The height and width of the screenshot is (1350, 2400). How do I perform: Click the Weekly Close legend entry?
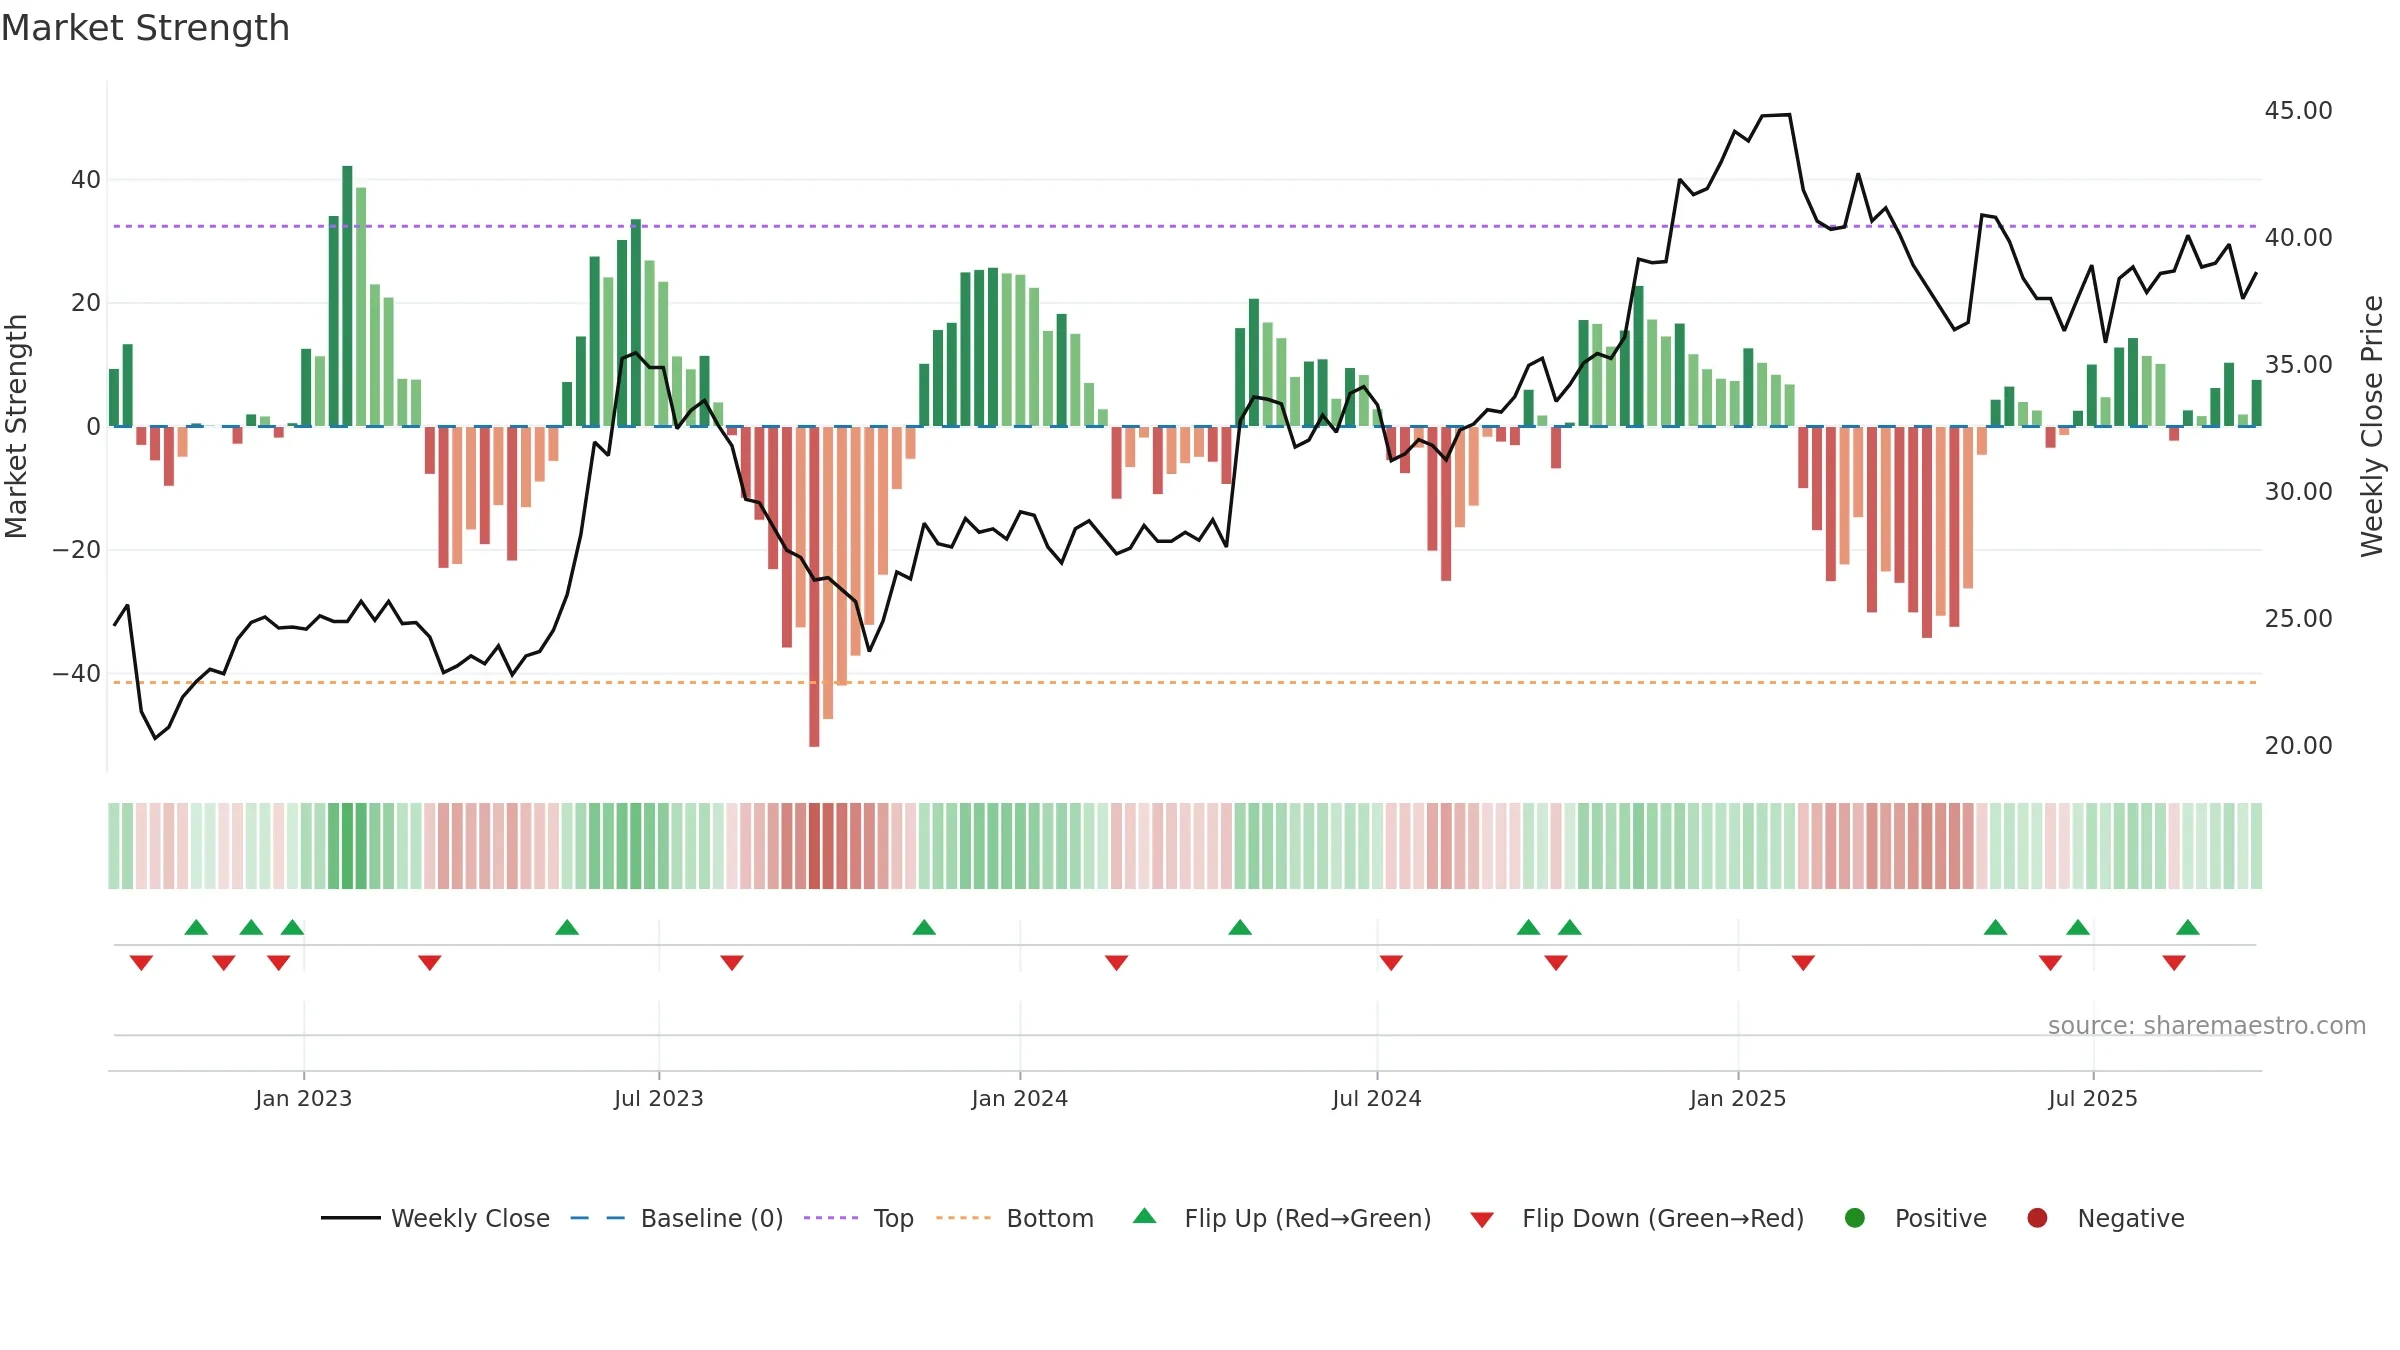[x=435, y=1218]
